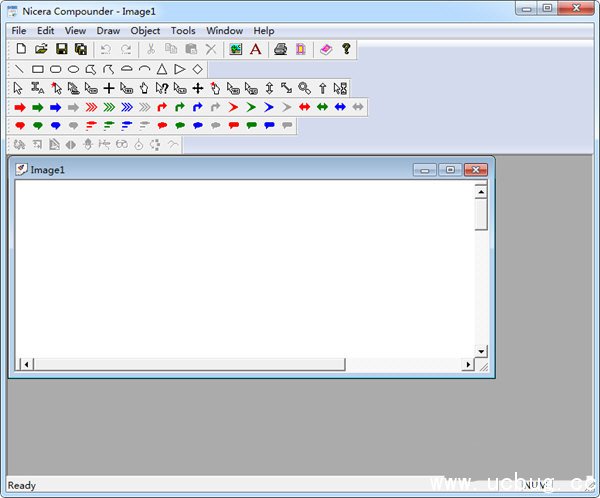Pick the solid red right arrow
This screenshot has width=600, height=498.
[19, 107]
